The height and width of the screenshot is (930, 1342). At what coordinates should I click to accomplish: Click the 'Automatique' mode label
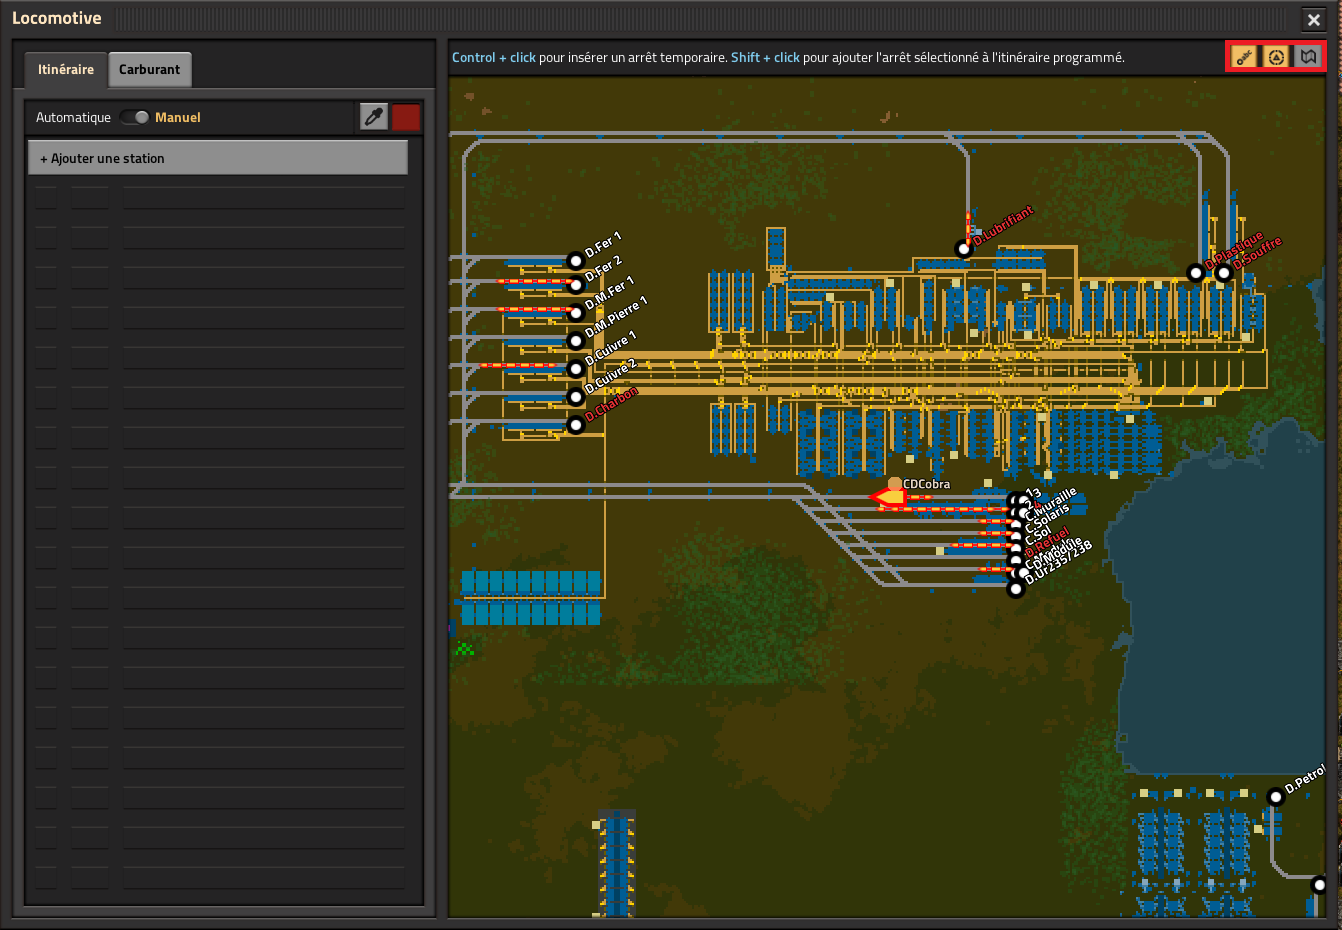click(x=73, y=117)
